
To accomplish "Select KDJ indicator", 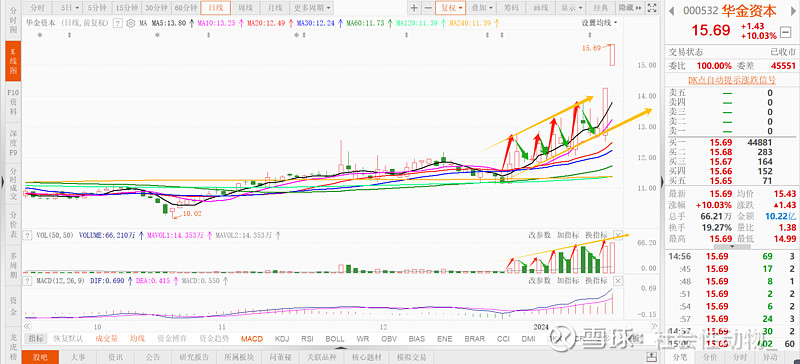I will 282,338.
